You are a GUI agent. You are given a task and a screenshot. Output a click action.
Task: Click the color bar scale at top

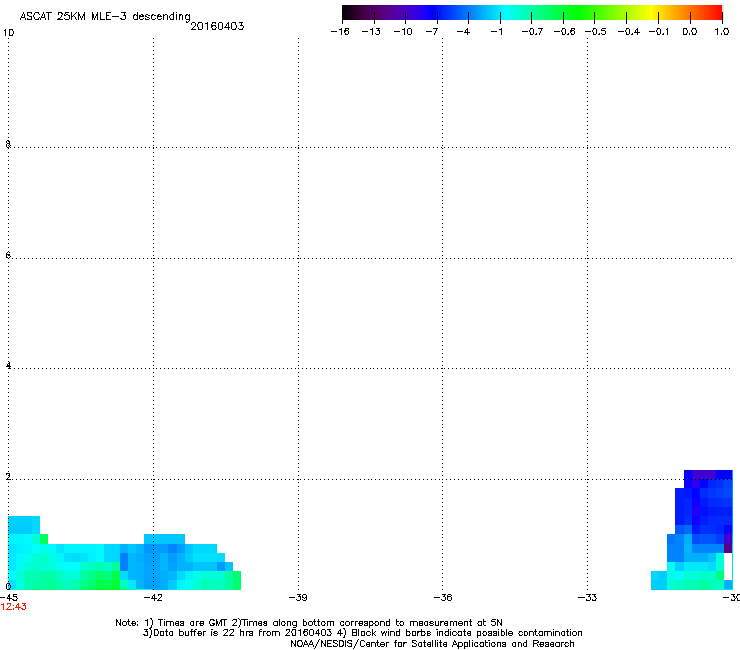pyautogui.click(x=532, y=13)
